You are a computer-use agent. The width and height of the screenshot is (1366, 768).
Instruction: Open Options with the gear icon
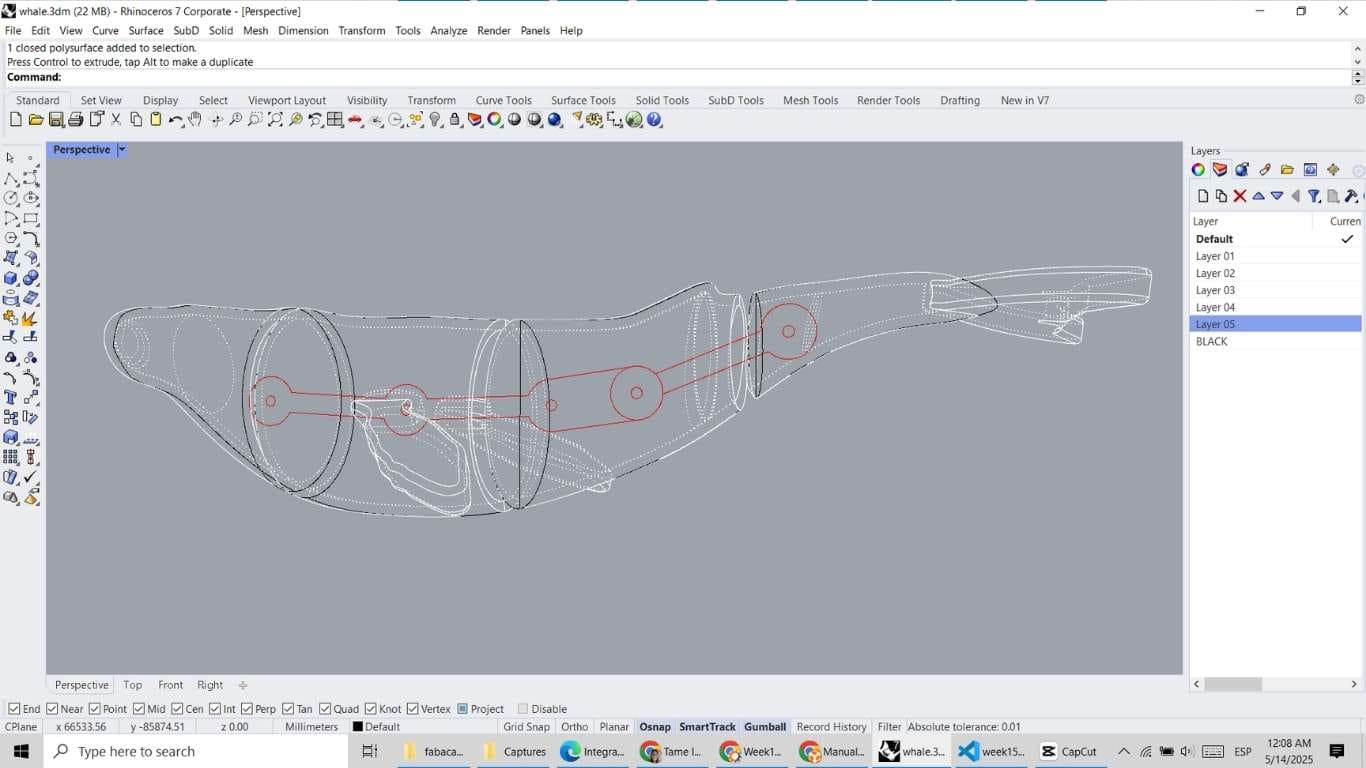pos(595,120)
